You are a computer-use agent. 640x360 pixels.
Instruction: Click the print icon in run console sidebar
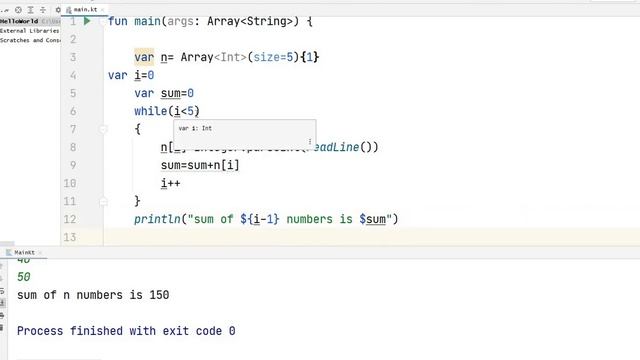(2, 316)
